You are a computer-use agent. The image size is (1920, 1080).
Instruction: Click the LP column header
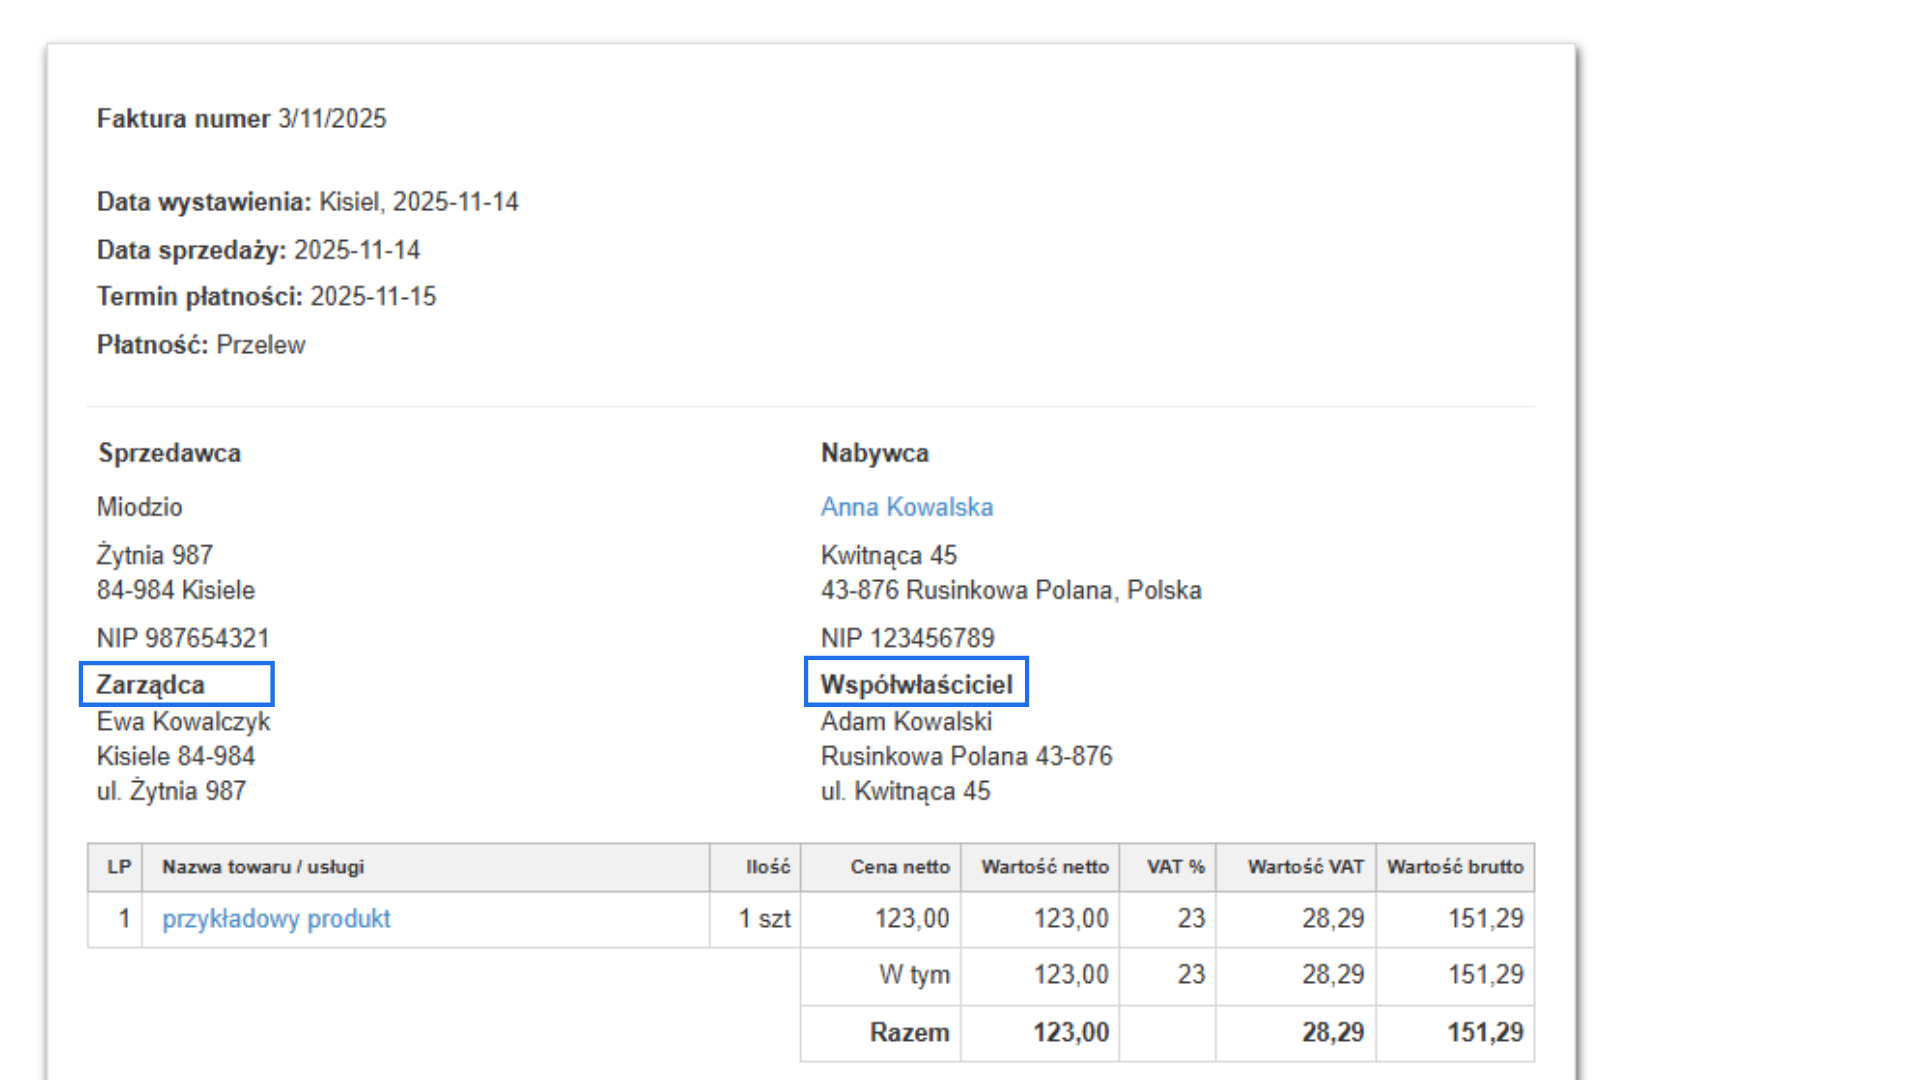click(119, 867)
